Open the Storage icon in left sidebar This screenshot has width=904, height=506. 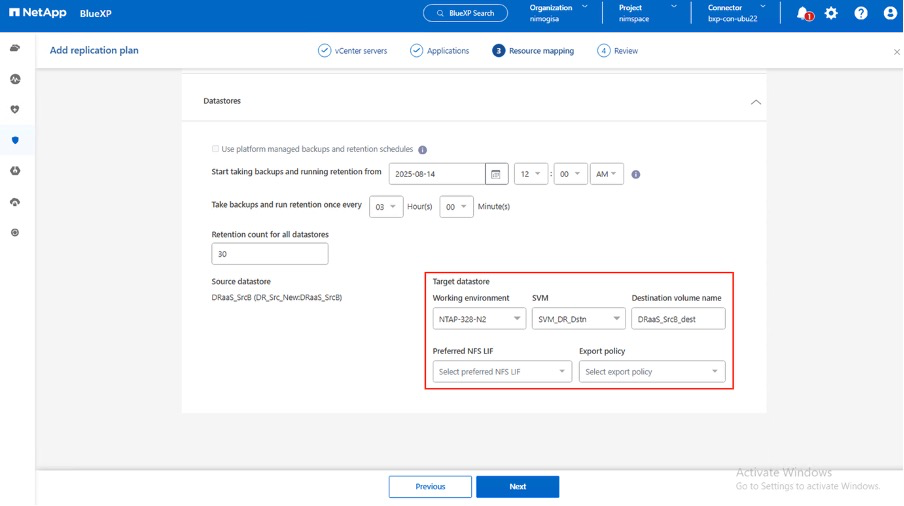[x=15, y=48]
